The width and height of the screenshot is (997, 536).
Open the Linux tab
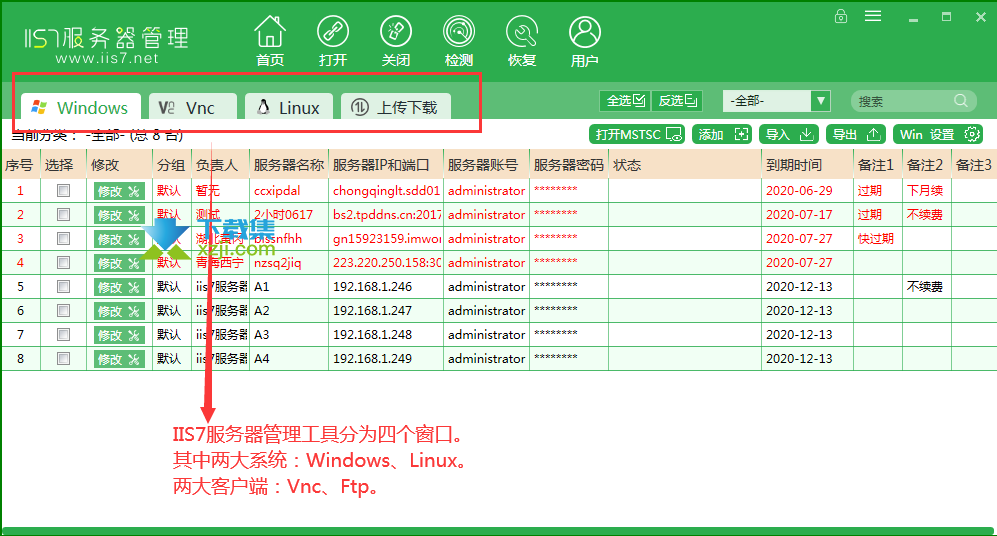click(289, 107)
